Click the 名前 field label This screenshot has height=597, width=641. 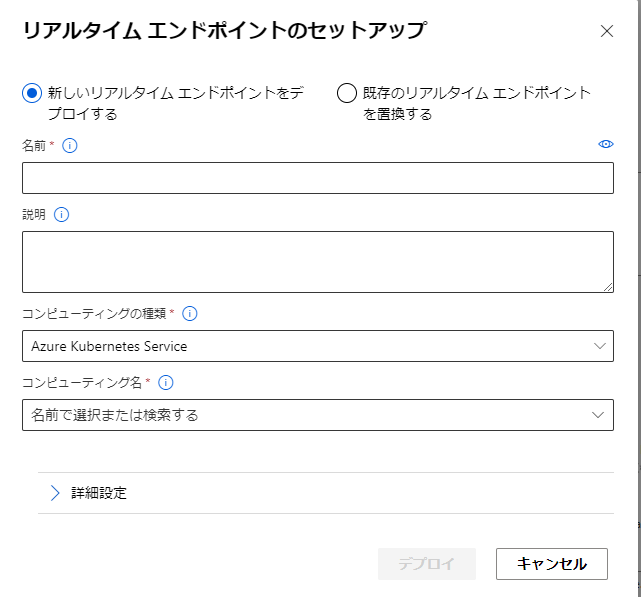33,145
